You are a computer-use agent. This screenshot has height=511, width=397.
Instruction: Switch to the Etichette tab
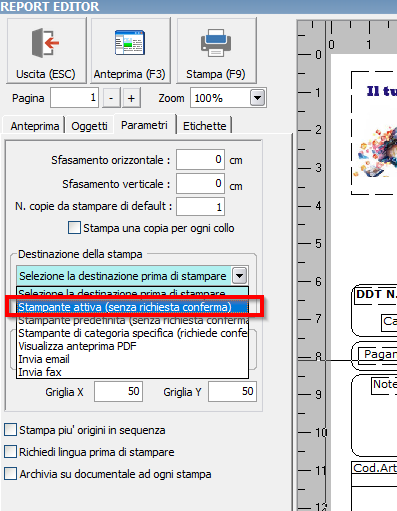pyautogui.click(x=204, y=126)
